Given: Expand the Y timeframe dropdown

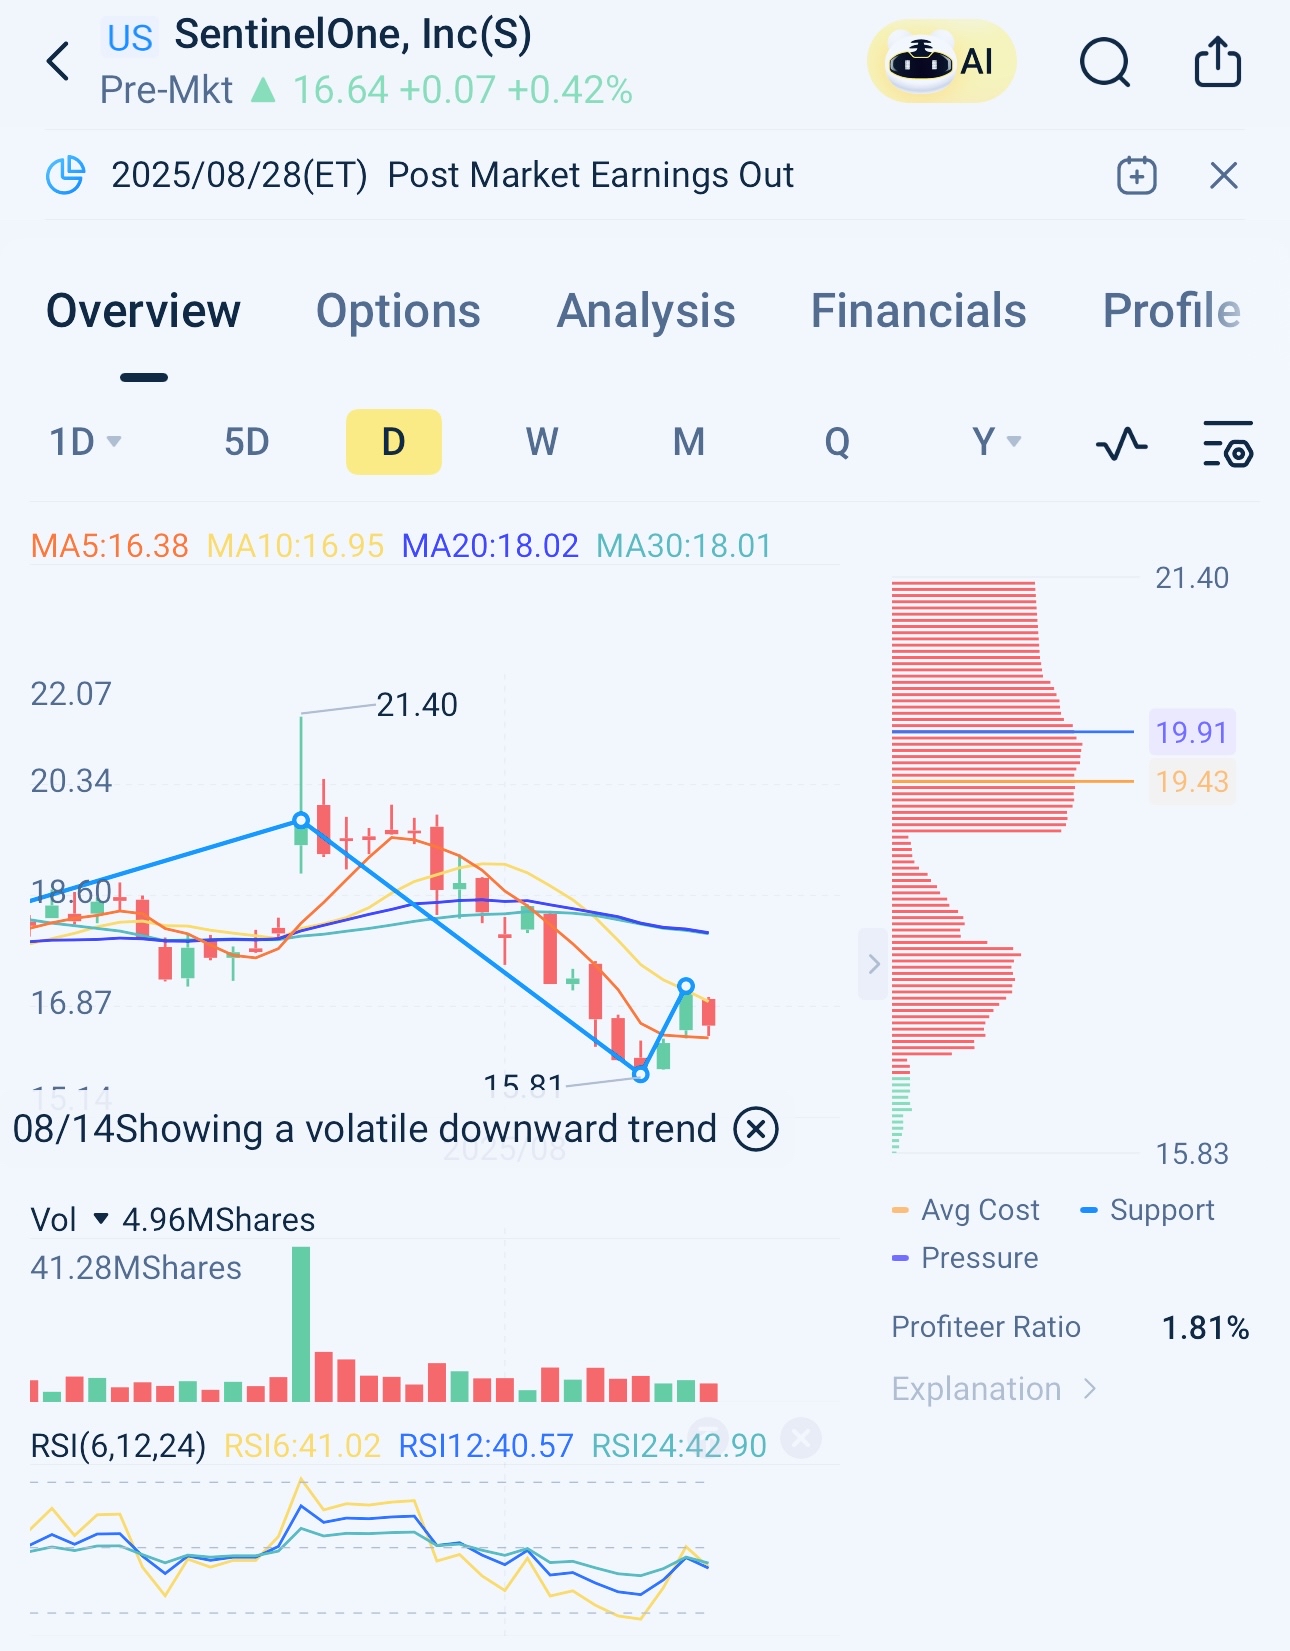Looking at the screenshot, I should pyautogui.click(x=996, y=442).
